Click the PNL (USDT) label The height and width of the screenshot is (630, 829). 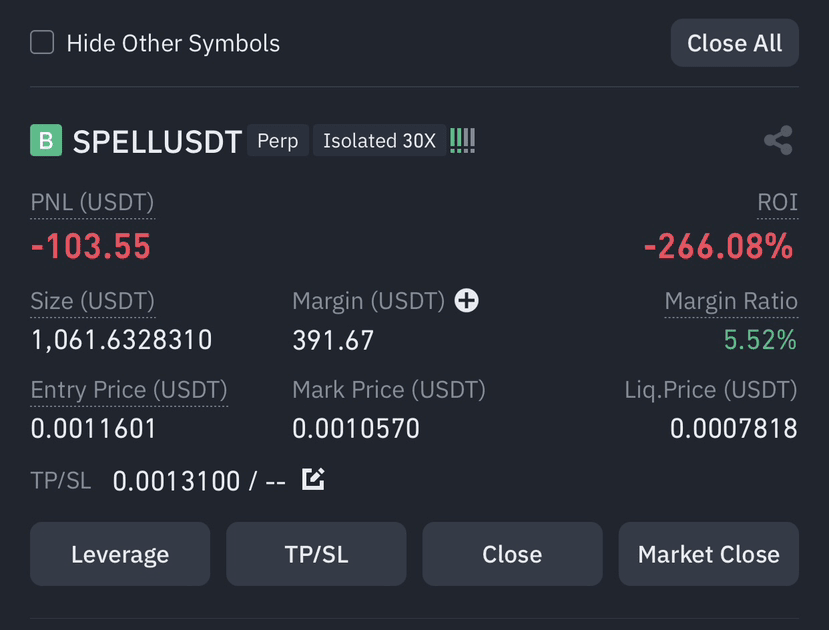click(92, 202)
